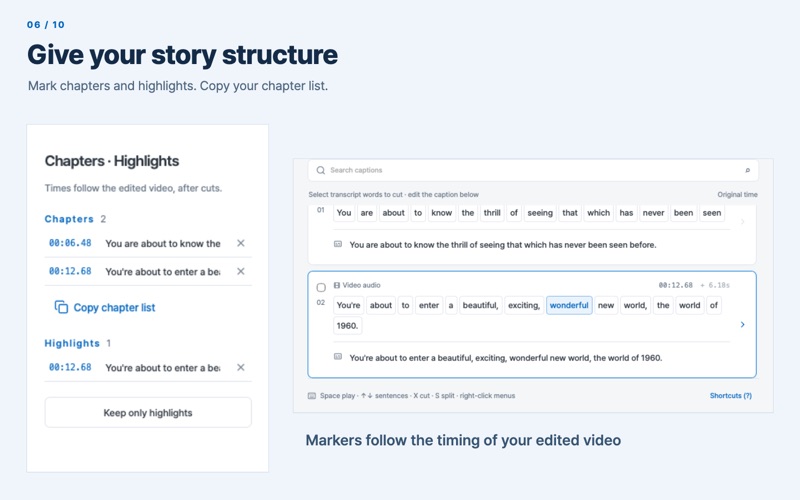Select the word 'exciting,' in segment 02

click(x=524, y=306)
